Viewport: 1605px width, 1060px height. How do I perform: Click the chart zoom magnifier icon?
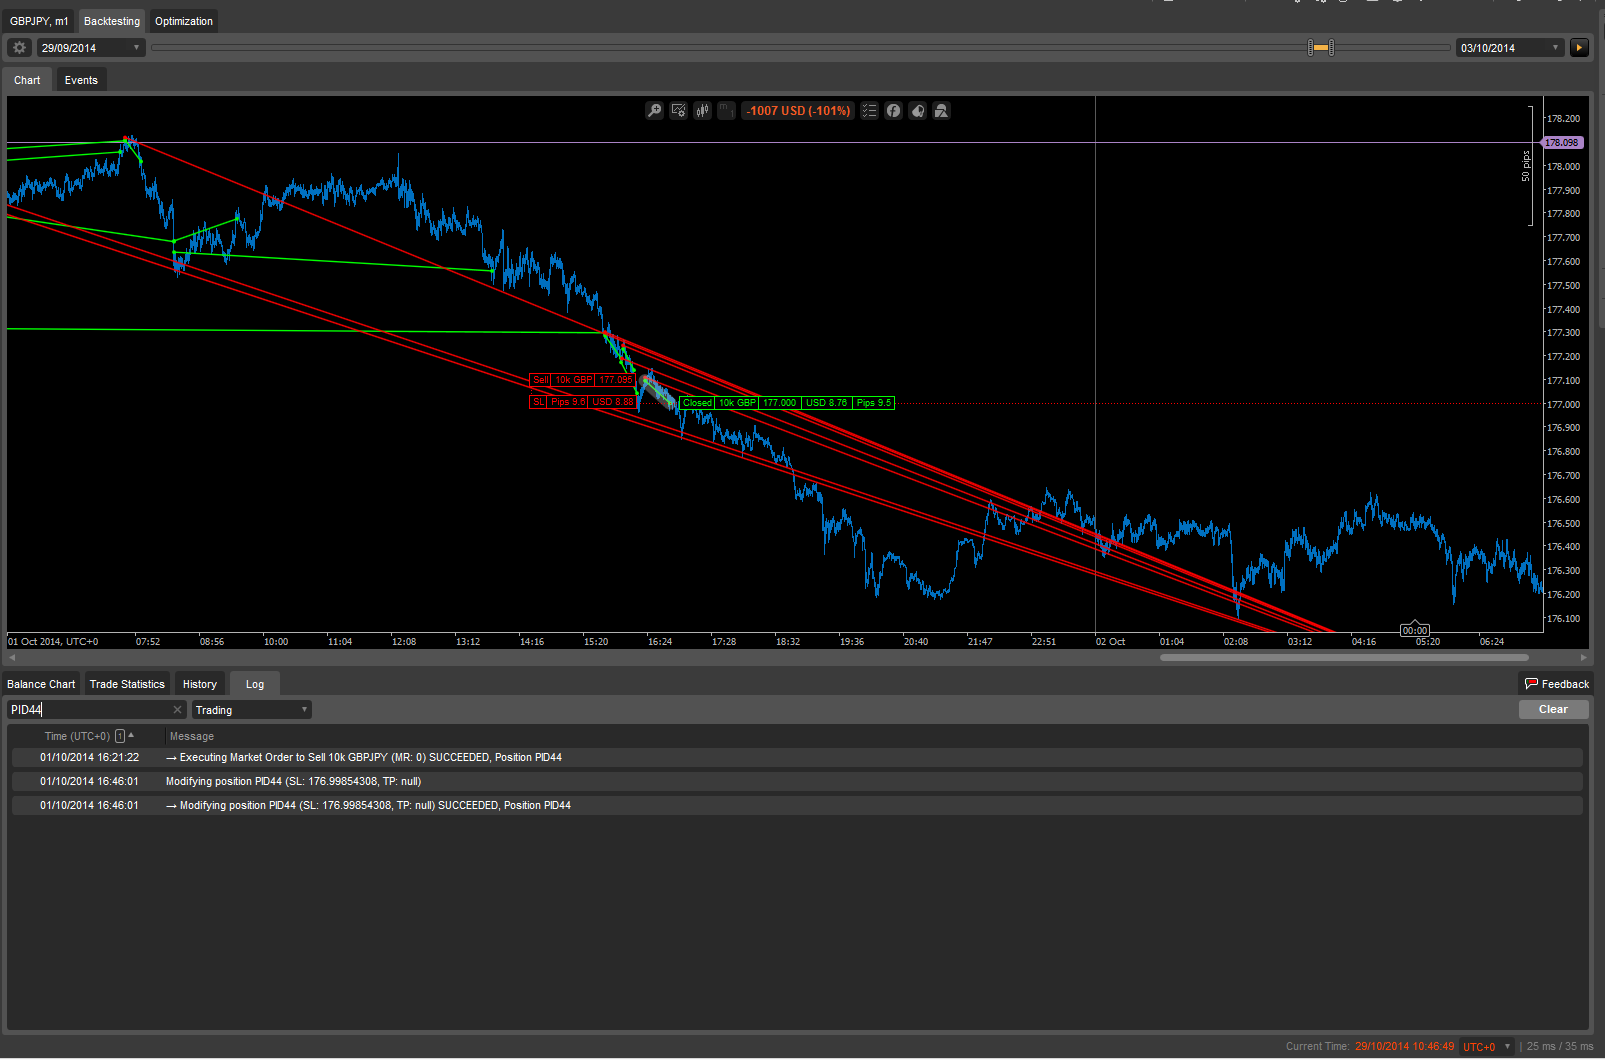654,111
